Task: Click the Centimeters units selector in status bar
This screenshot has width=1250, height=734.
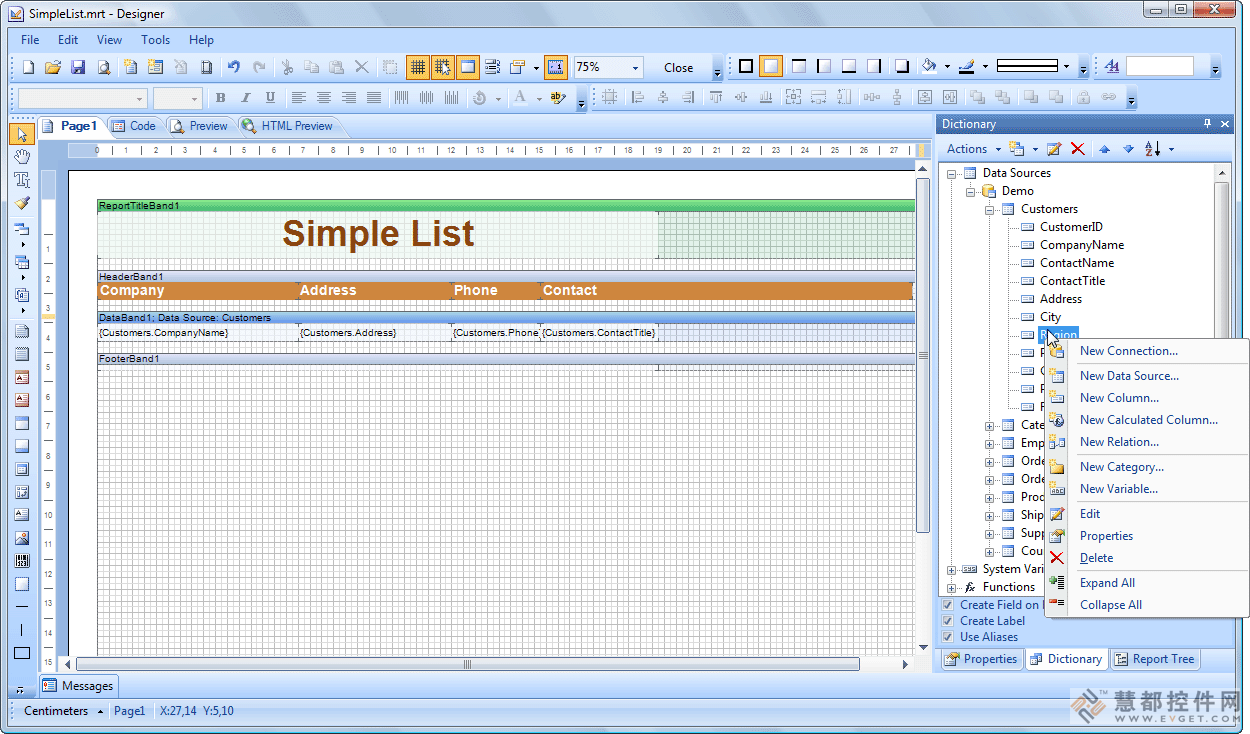Action: coord(62,711)
